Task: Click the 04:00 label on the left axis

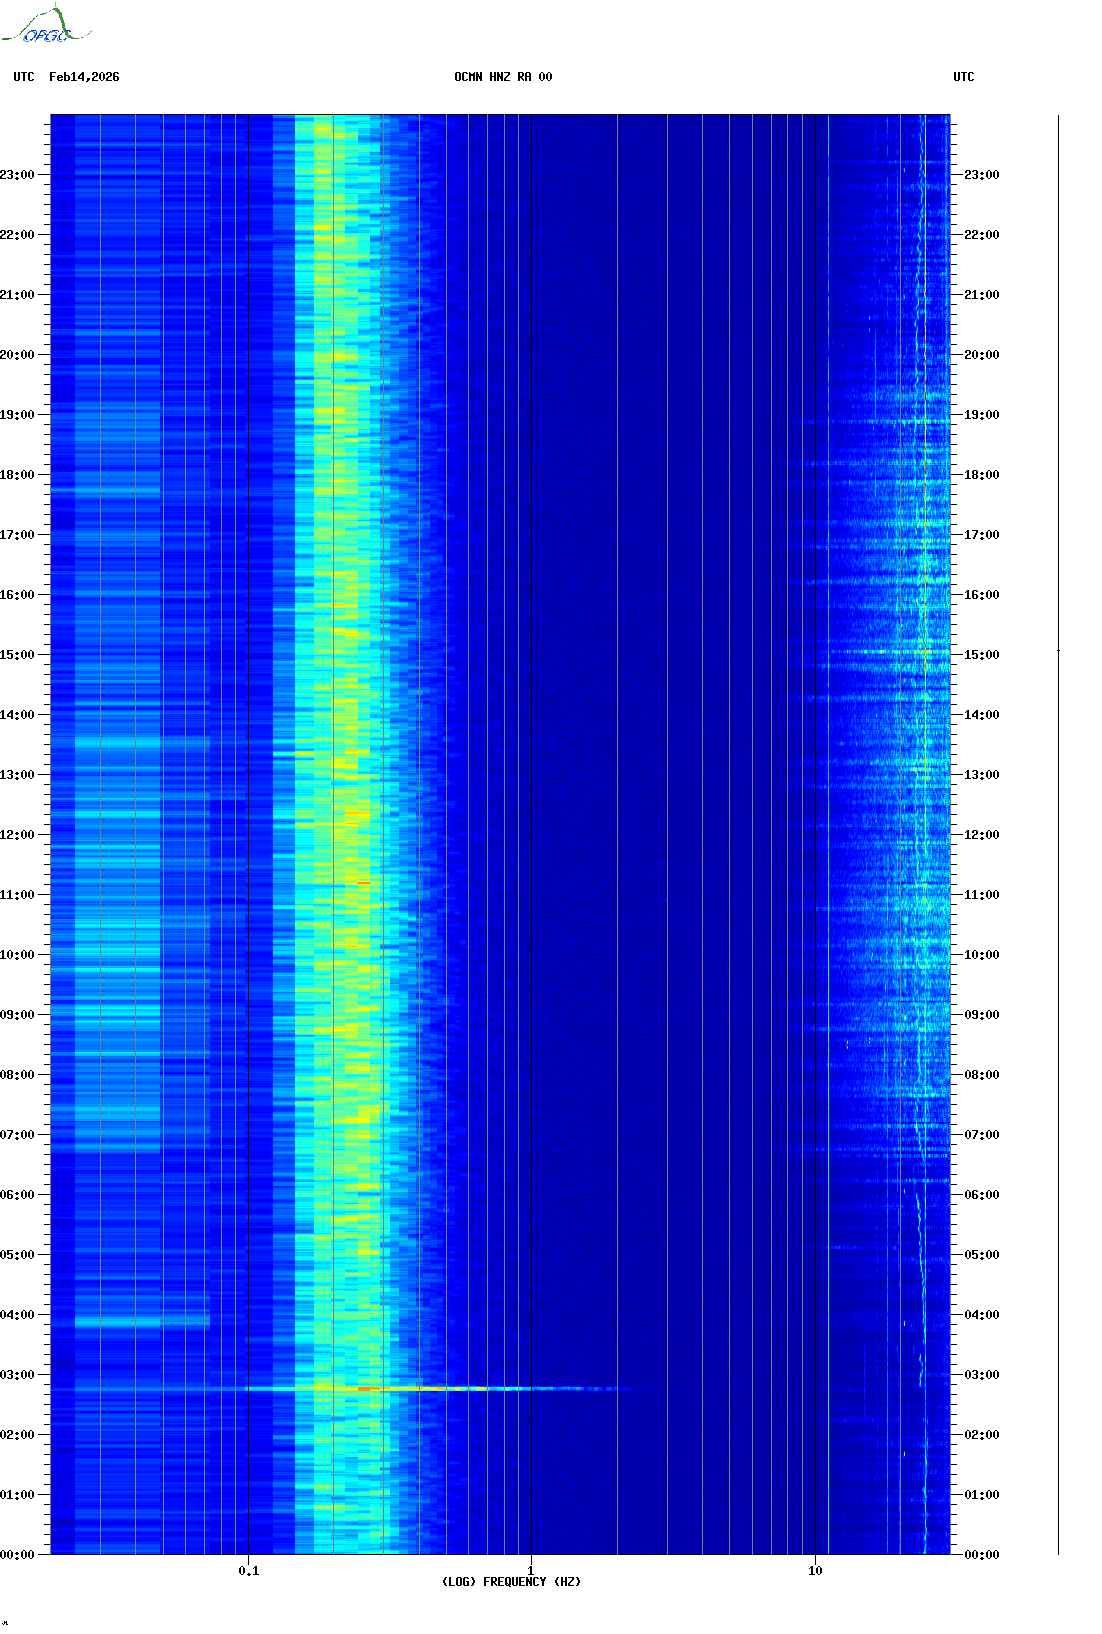Action: (x=17, y=1315)
